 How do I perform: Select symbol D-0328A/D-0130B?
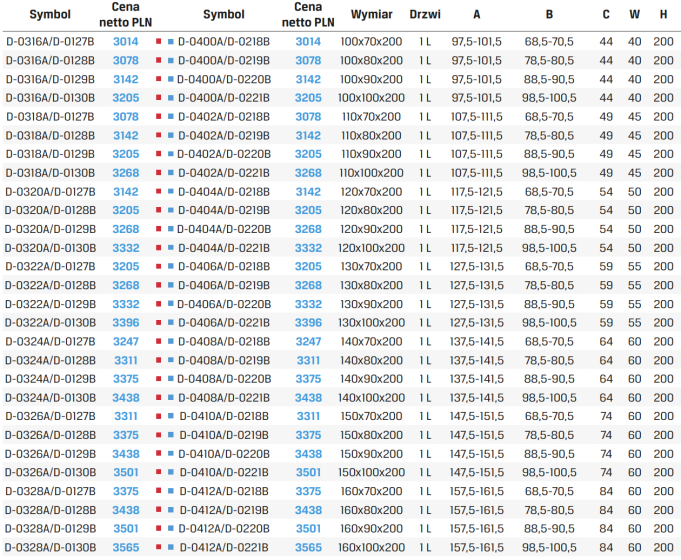point(50,547)
